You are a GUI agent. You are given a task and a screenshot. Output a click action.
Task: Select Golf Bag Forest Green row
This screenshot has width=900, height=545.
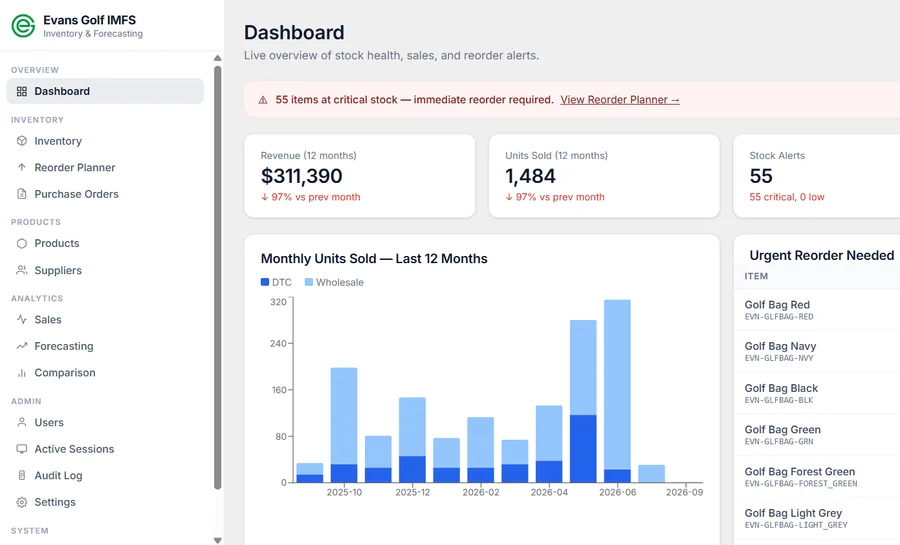817,476
